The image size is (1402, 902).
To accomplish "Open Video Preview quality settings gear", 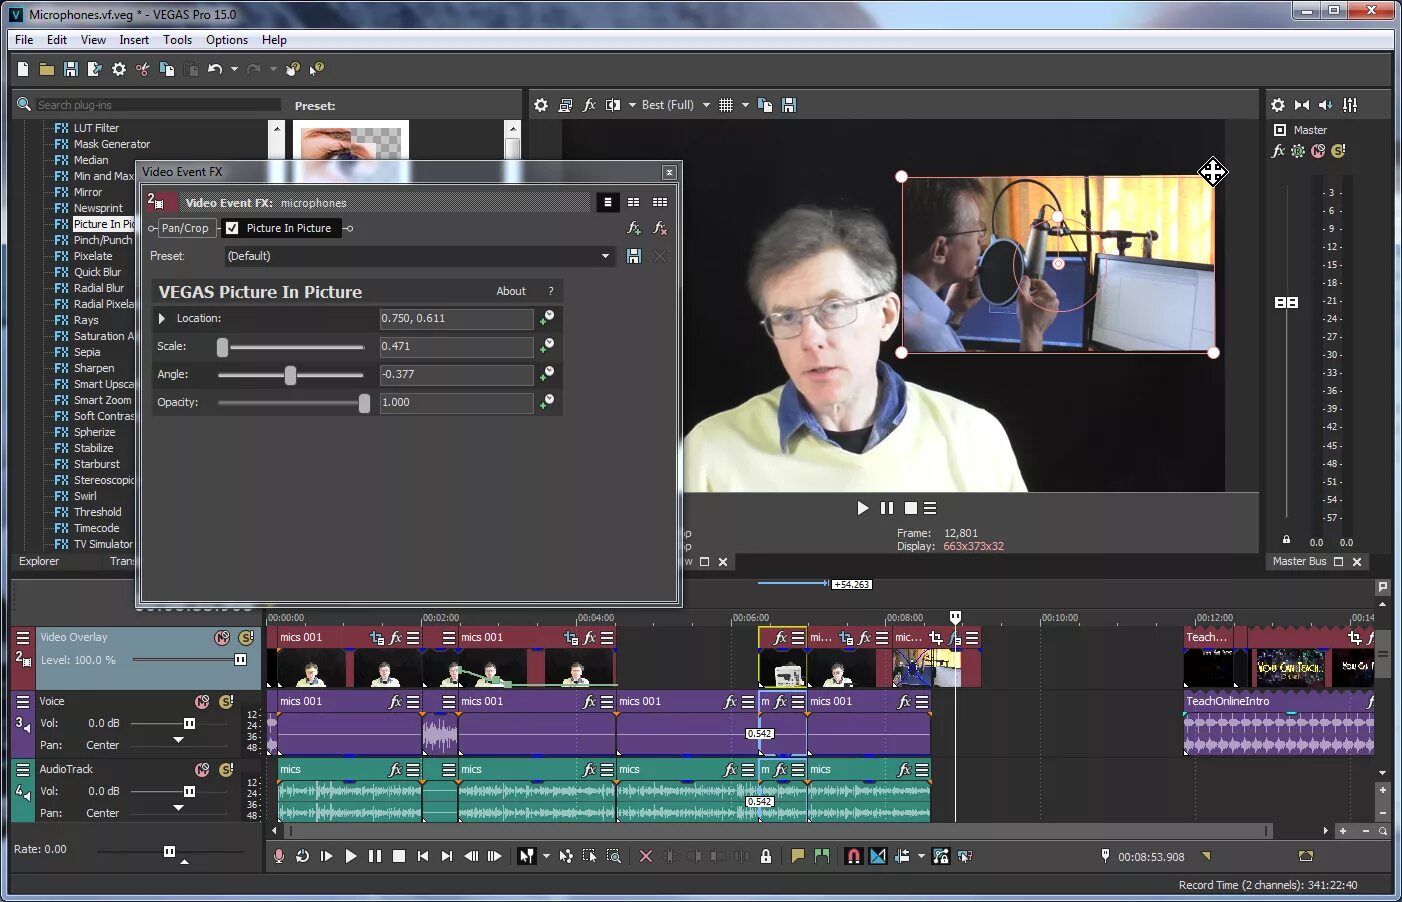I will point(541,104).
